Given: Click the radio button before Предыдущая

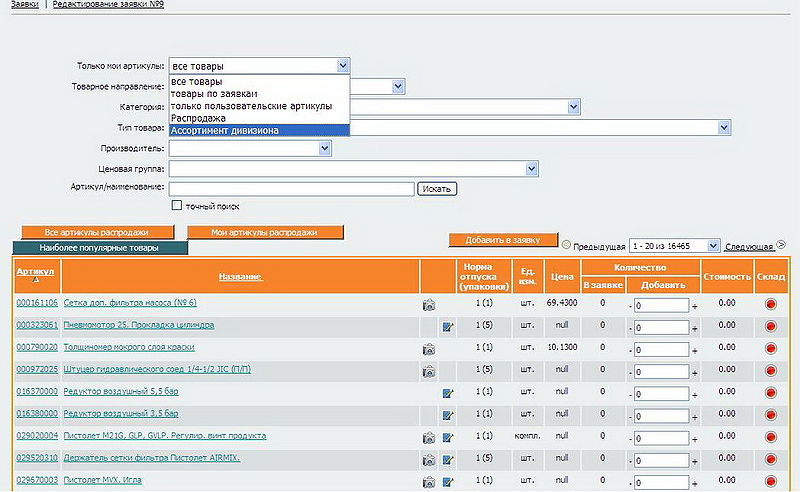Looking at the screenshot, I should pos(567,245).
